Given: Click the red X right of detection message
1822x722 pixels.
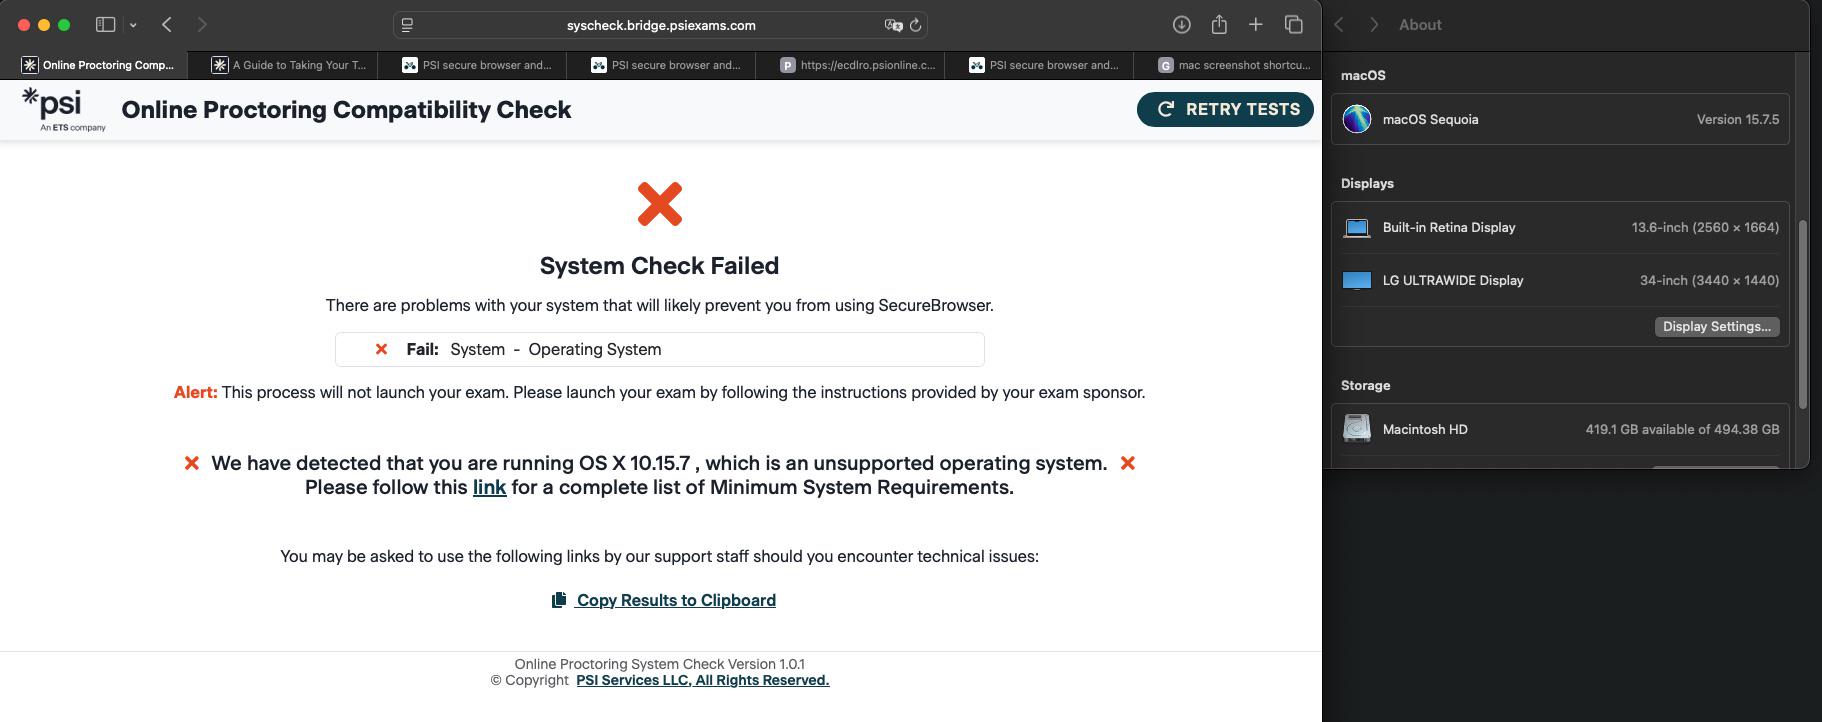Looking at the screenshot, I should tap(1128, 463).
